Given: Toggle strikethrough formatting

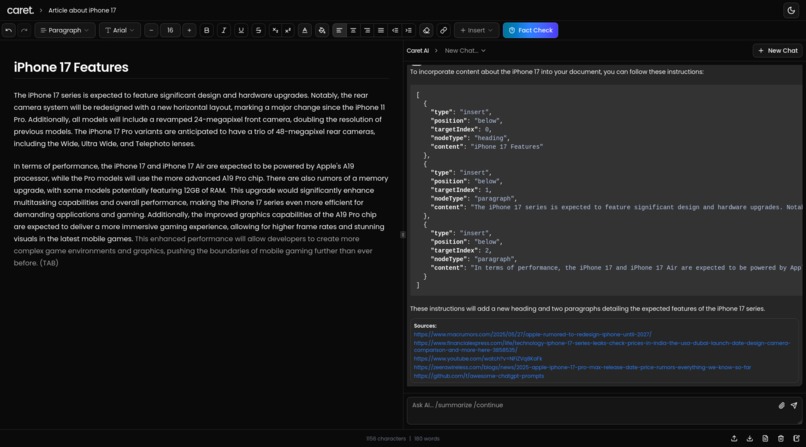Looking at the screenshot, I should [259, 30].
